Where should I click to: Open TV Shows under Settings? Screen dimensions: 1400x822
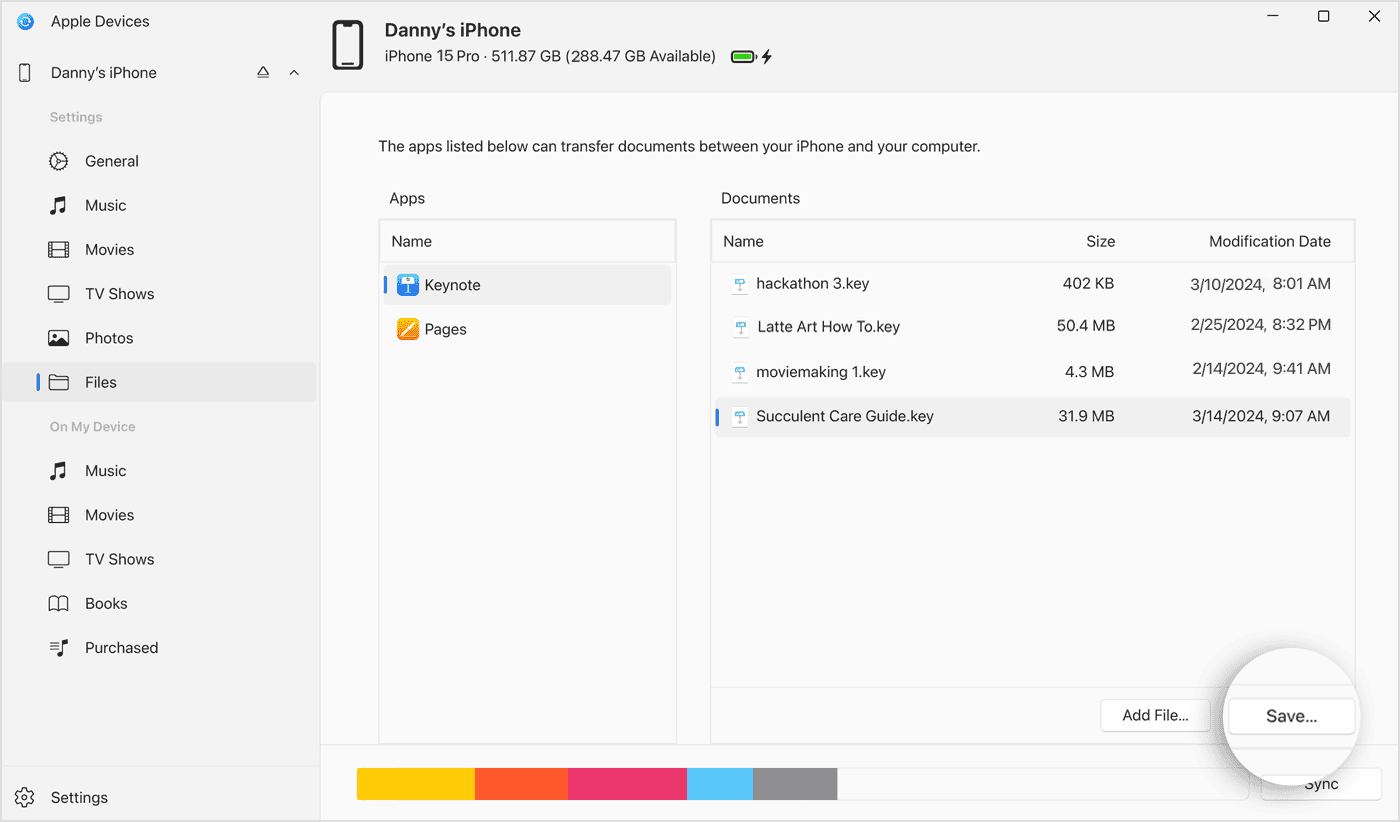point(117,293)
